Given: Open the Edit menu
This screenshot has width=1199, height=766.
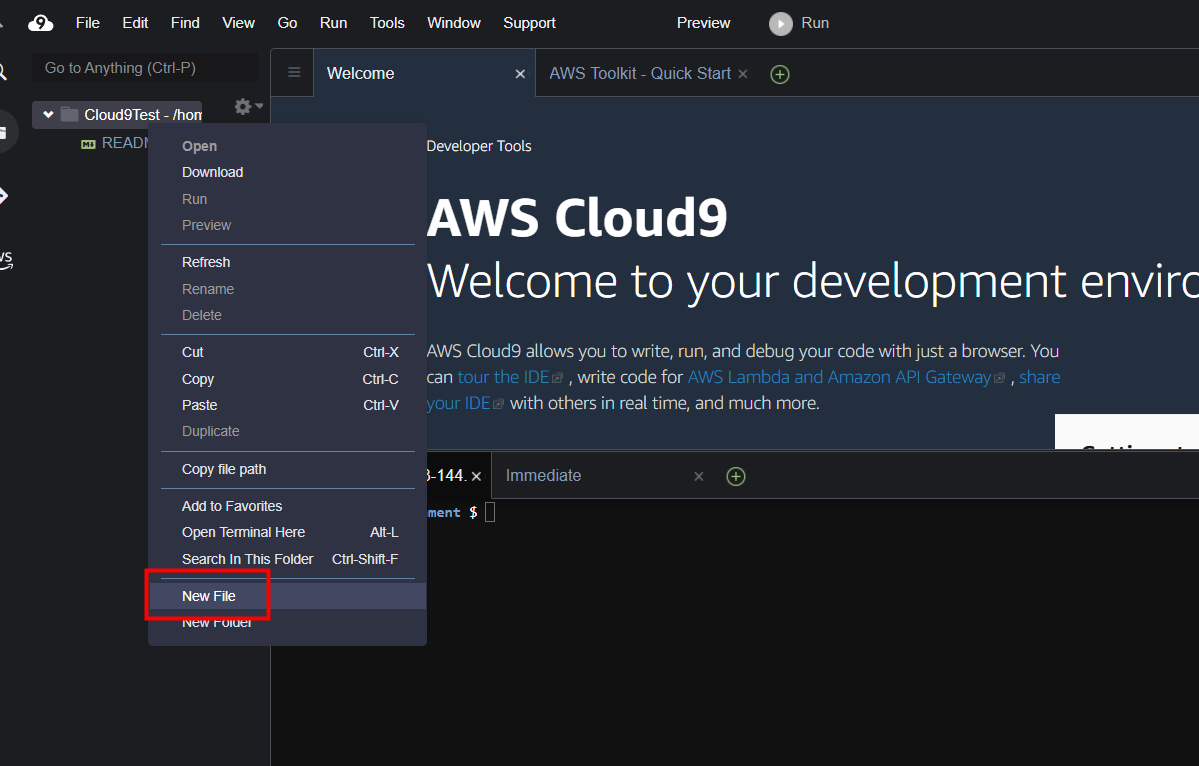Looking at the screenshot, I should pyautogui.click(x=135, y=23).
